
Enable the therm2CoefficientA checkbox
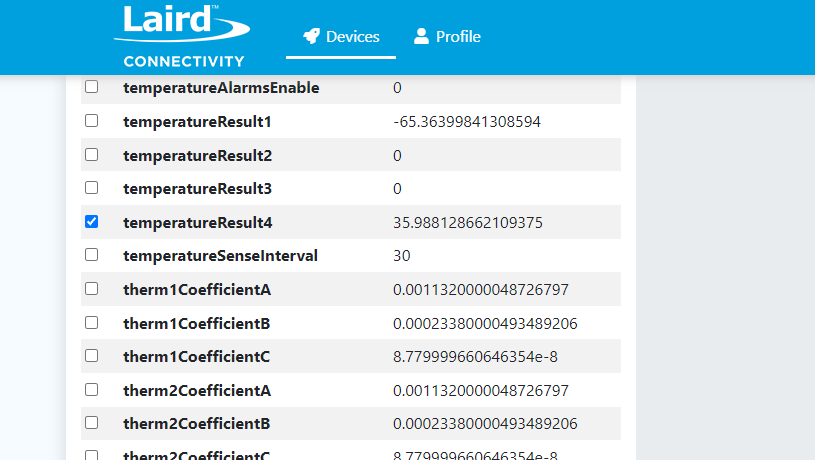[92, 389]
